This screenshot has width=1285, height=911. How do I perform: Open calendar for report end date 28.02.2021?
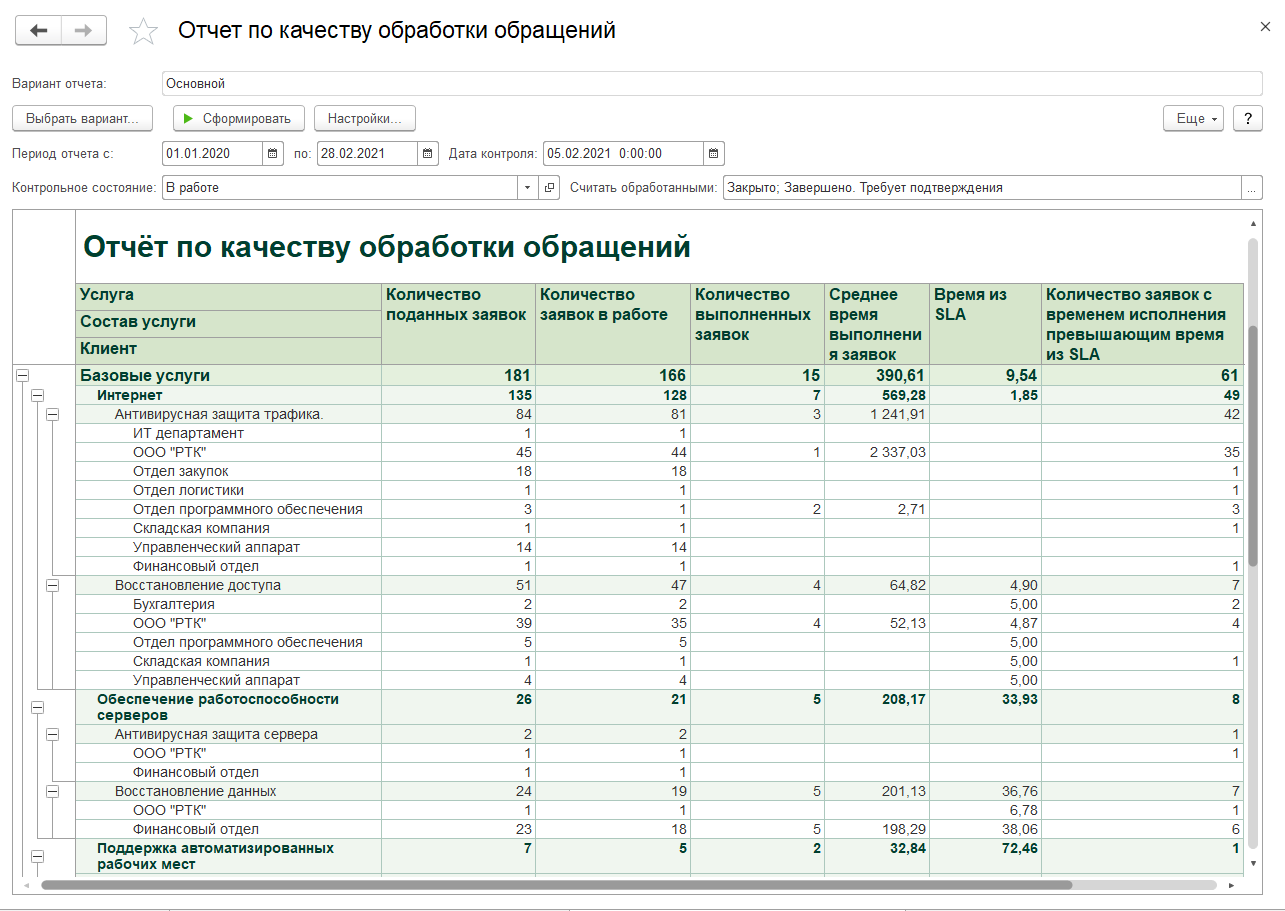(x=428, y=154)
